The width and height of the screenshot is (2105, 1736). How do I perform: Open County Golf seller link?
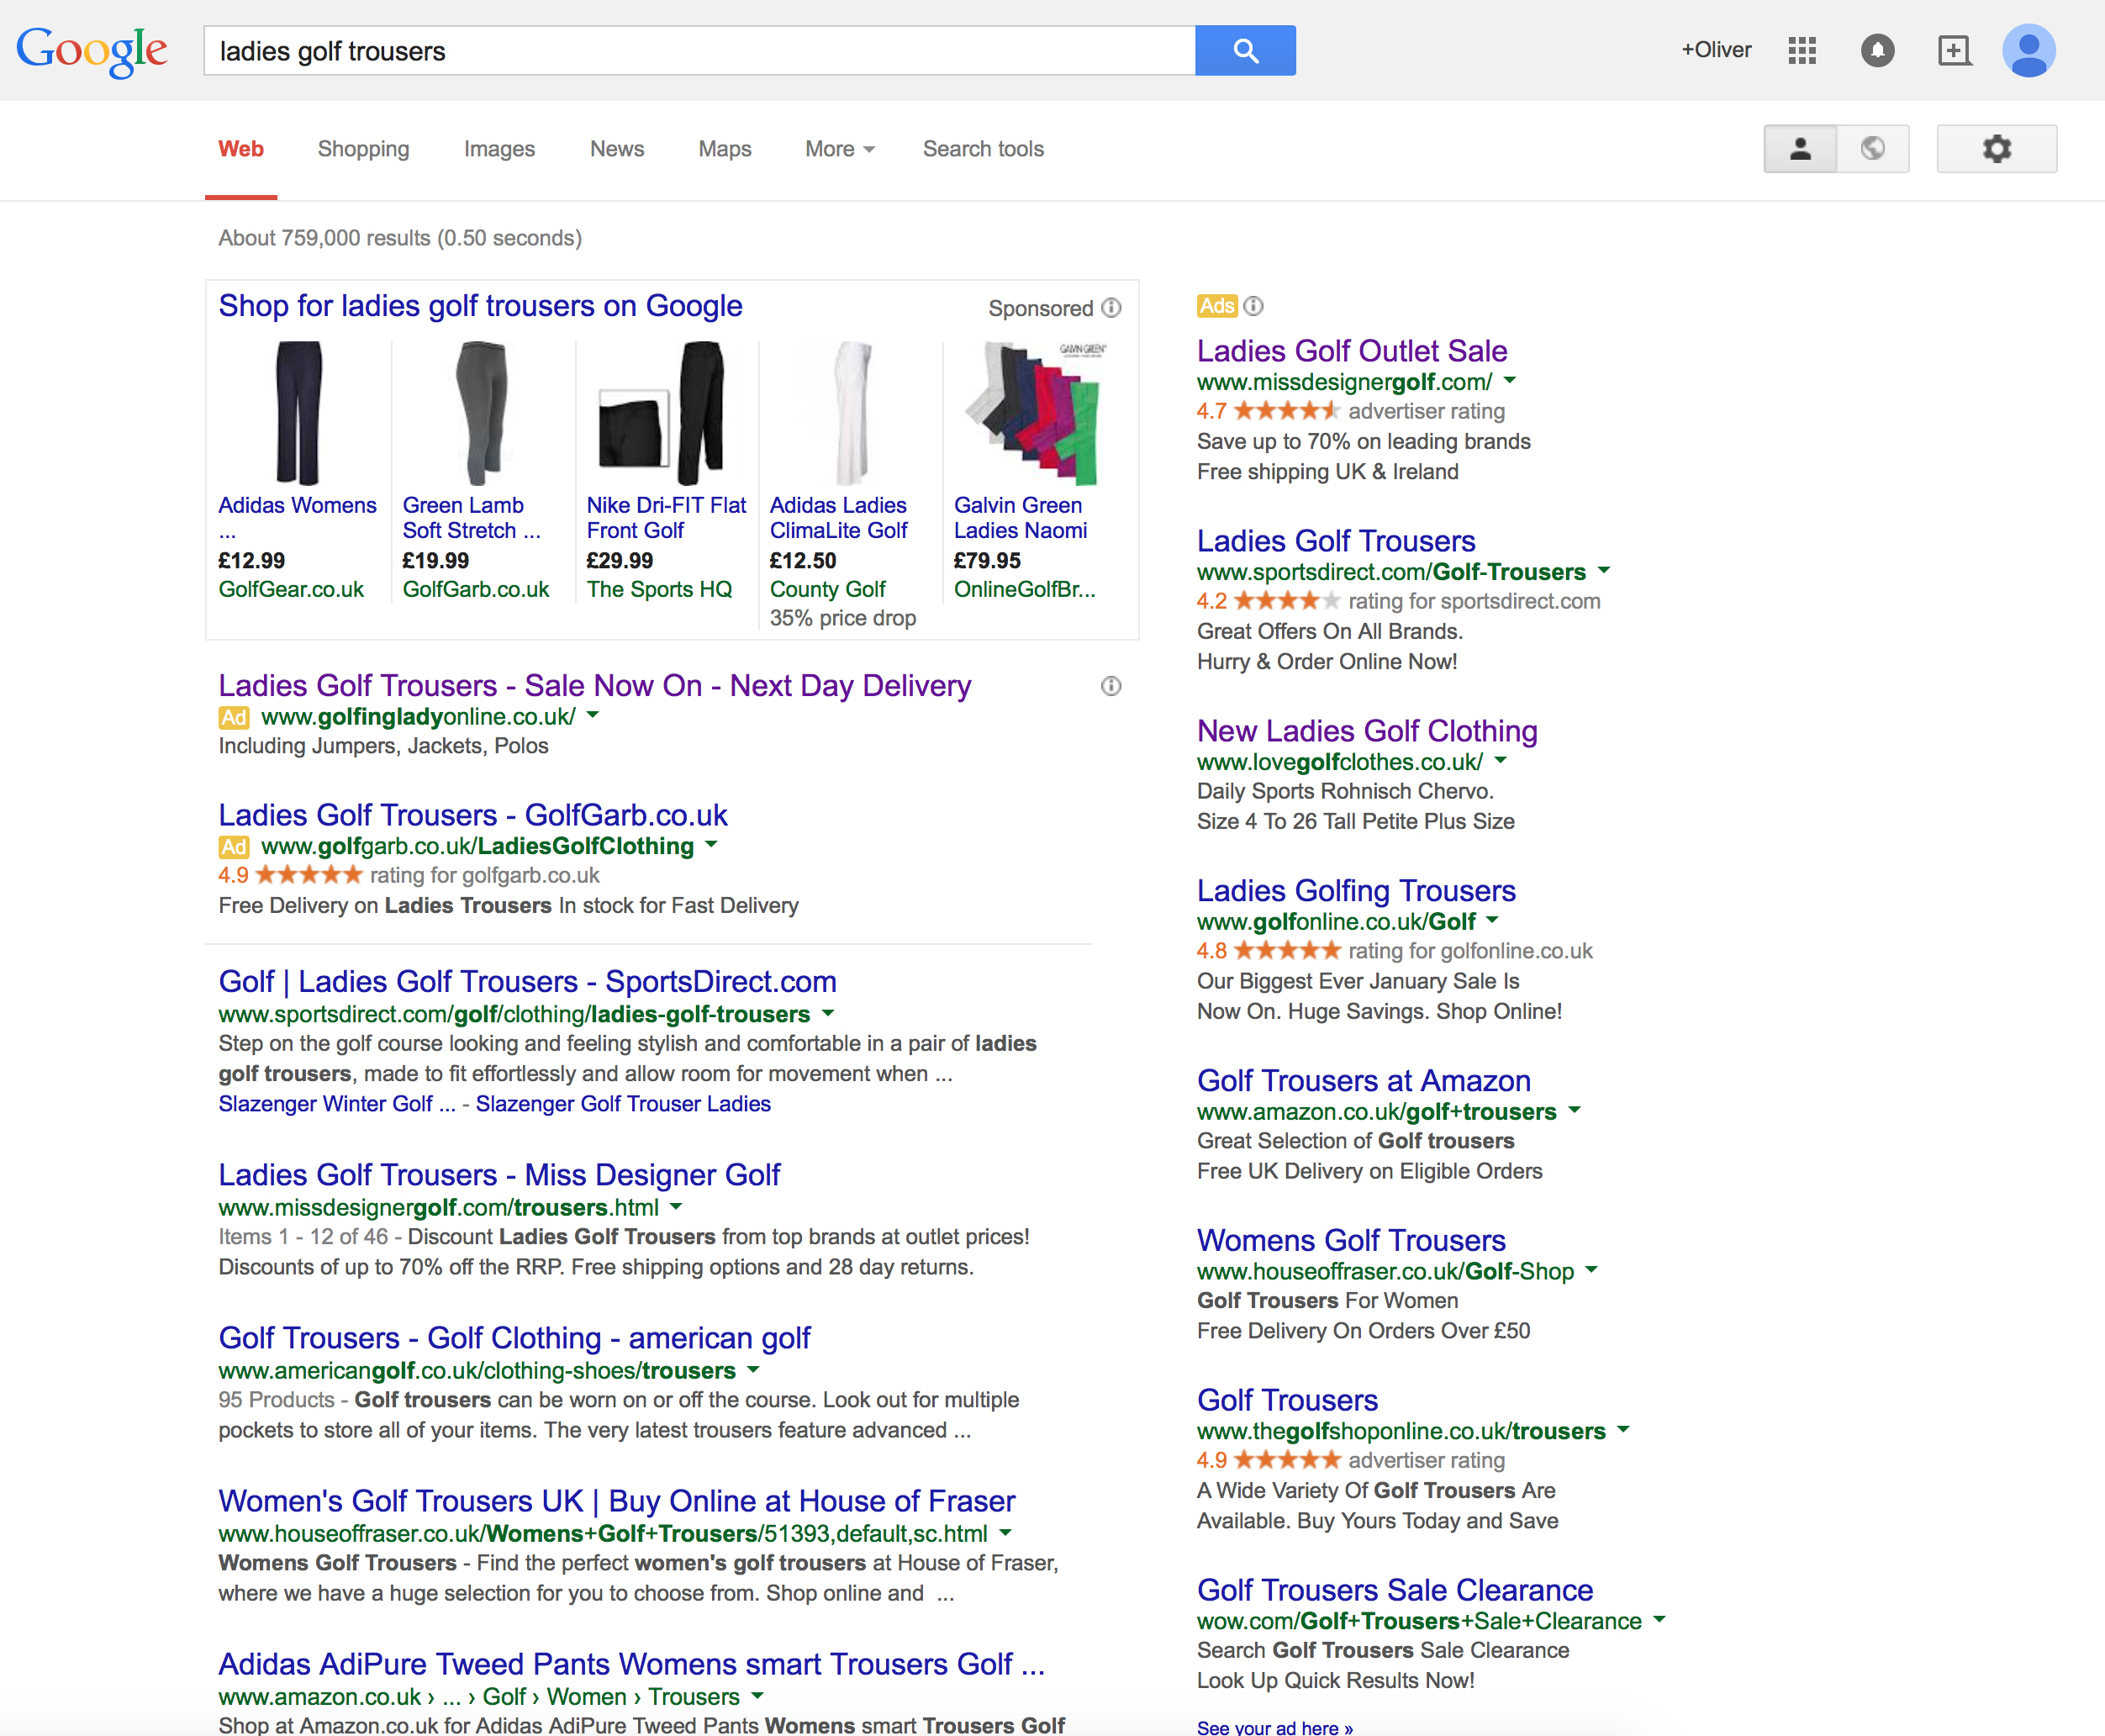(828, 590)
